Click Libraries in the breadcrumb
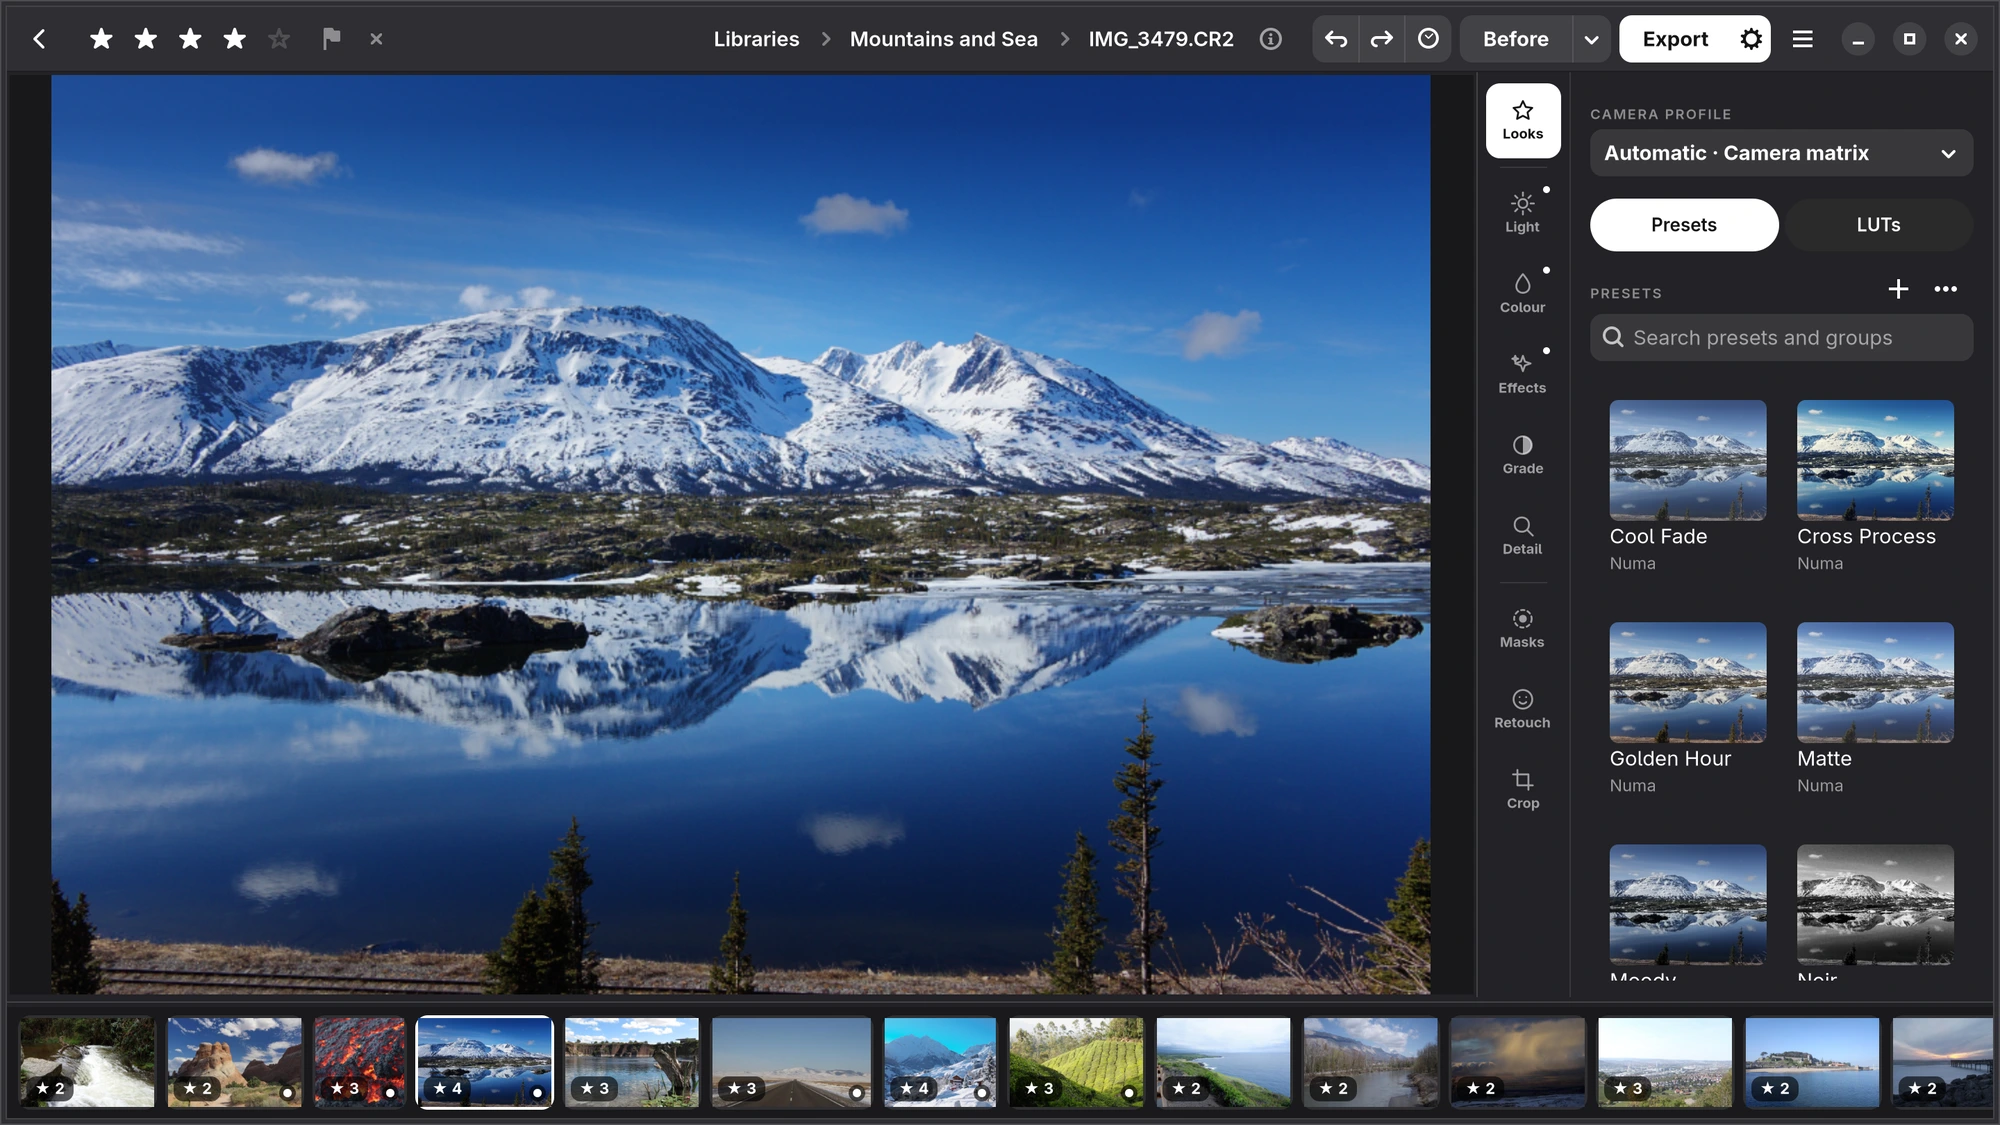This screenshot has height=1125, width=2000. [756, 39]
